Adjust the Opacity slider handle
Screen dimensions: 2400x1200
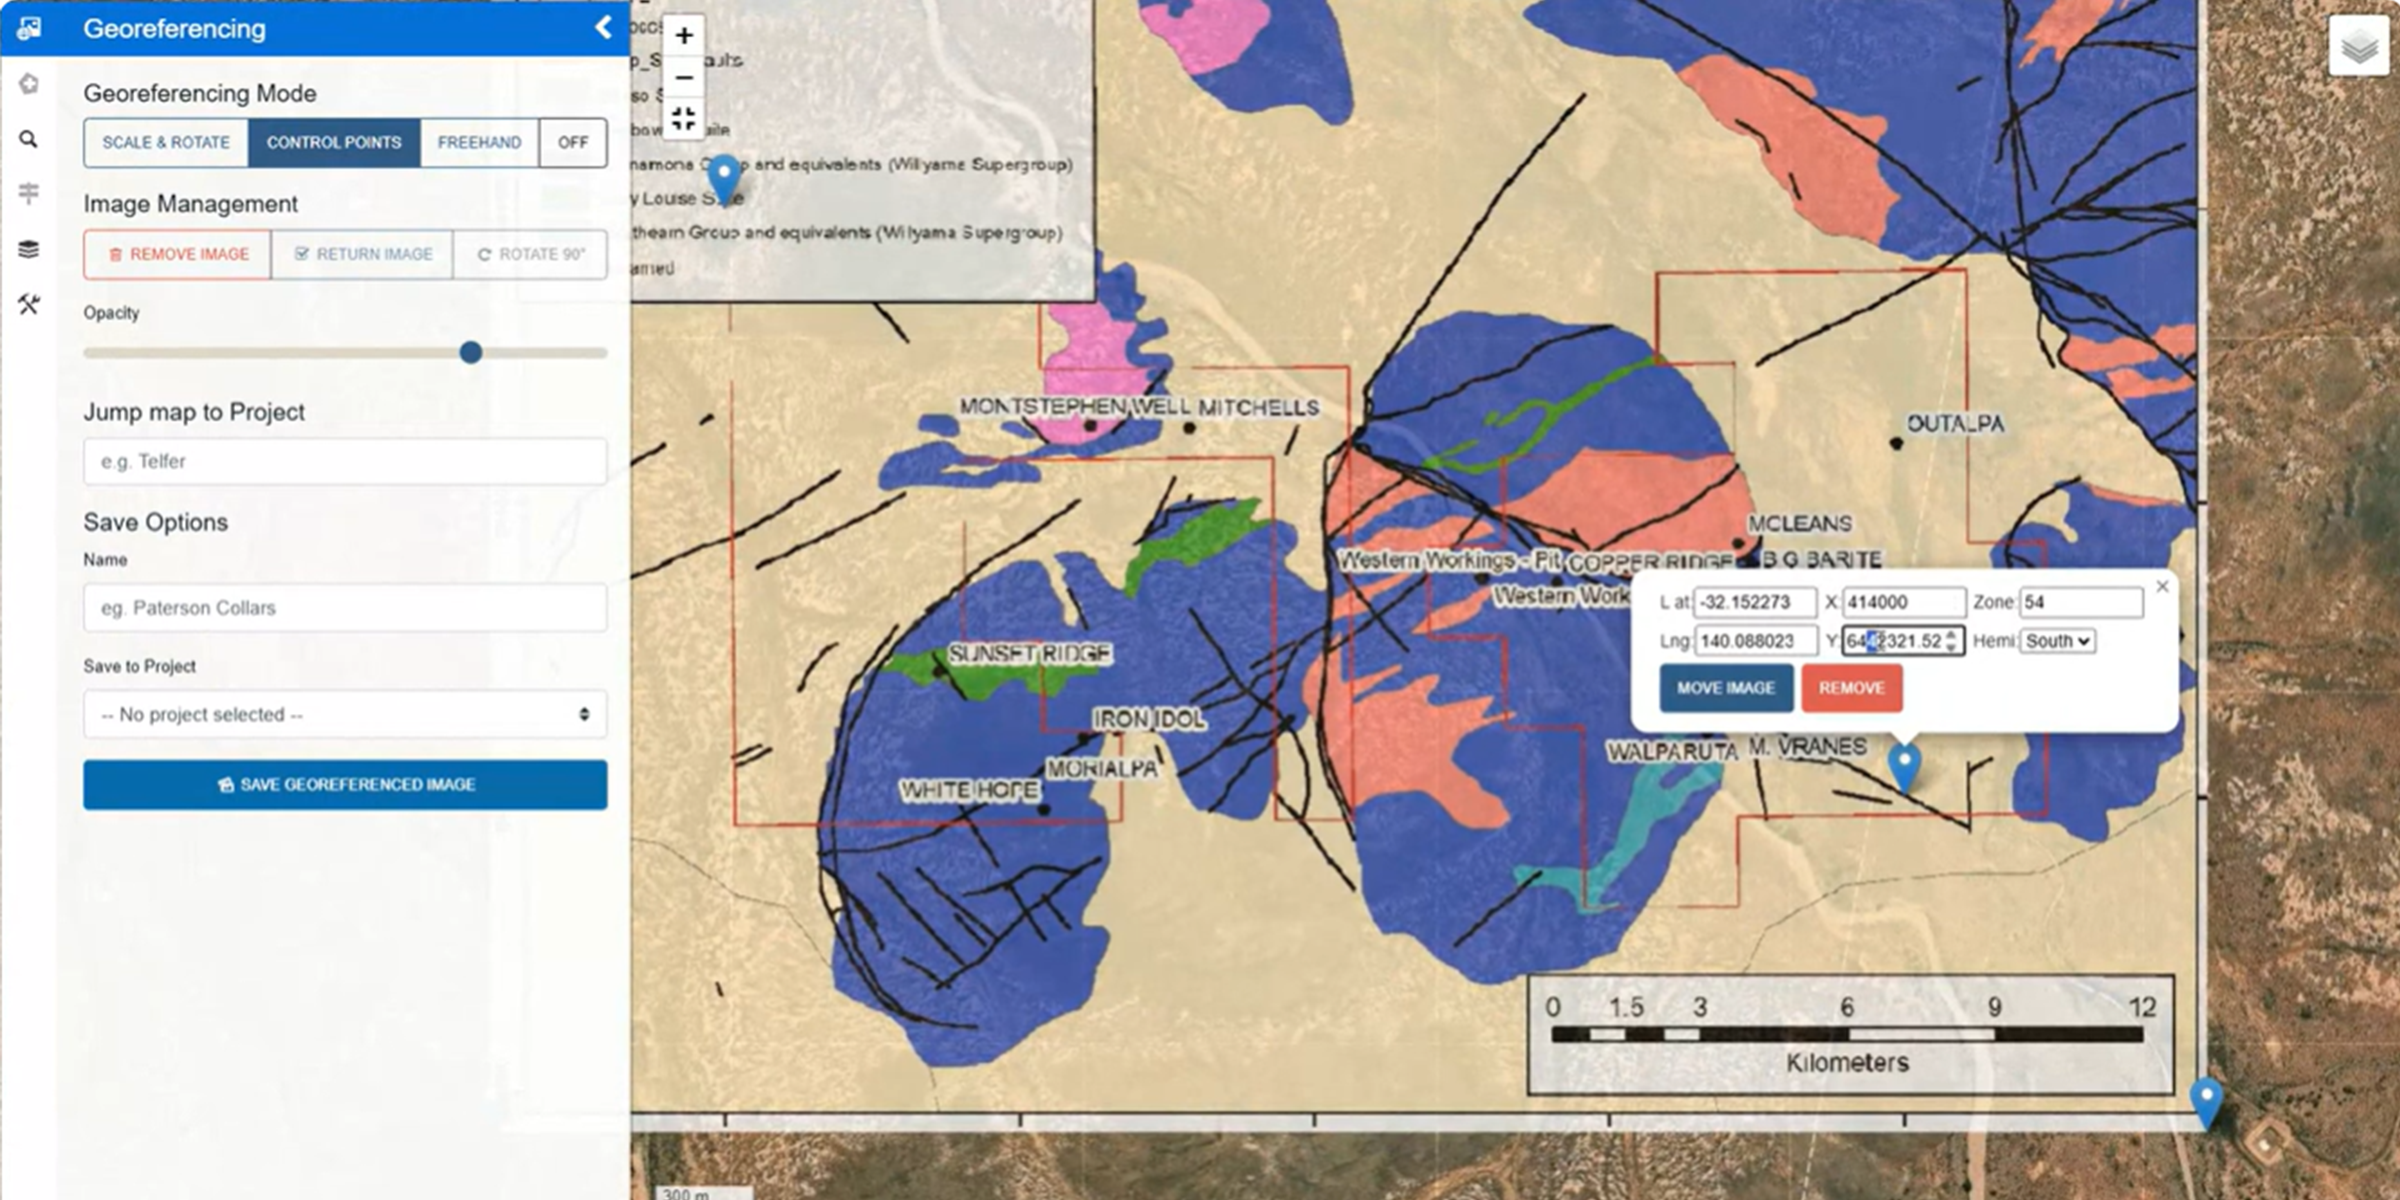pos(471,352)
